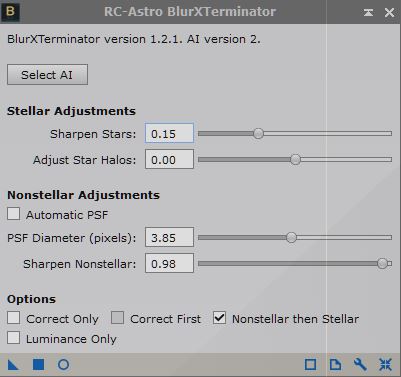
Task: Click the Sharpen Stars value field 0.15
Action: coord(169,134)
